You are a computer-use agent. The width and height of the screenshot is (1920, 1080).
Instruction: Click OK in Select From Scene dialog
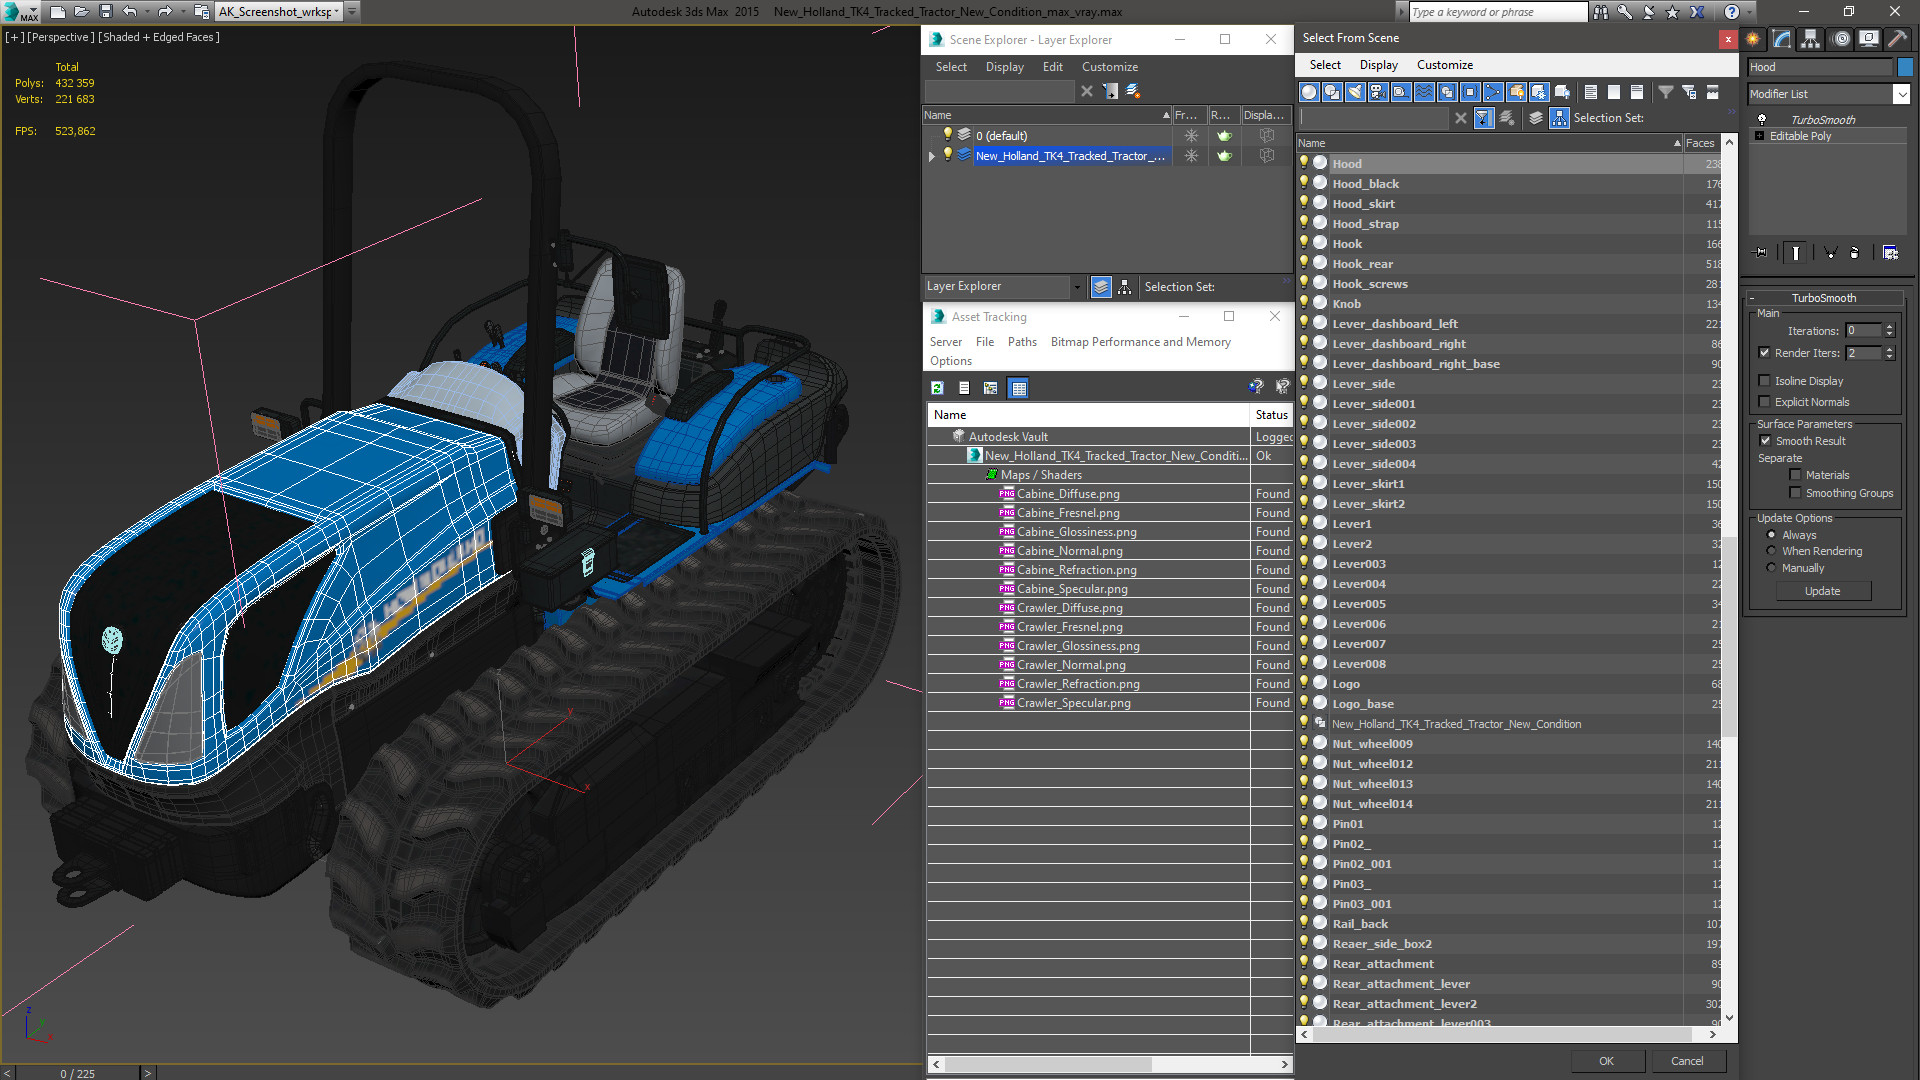pos(1606,1061)
